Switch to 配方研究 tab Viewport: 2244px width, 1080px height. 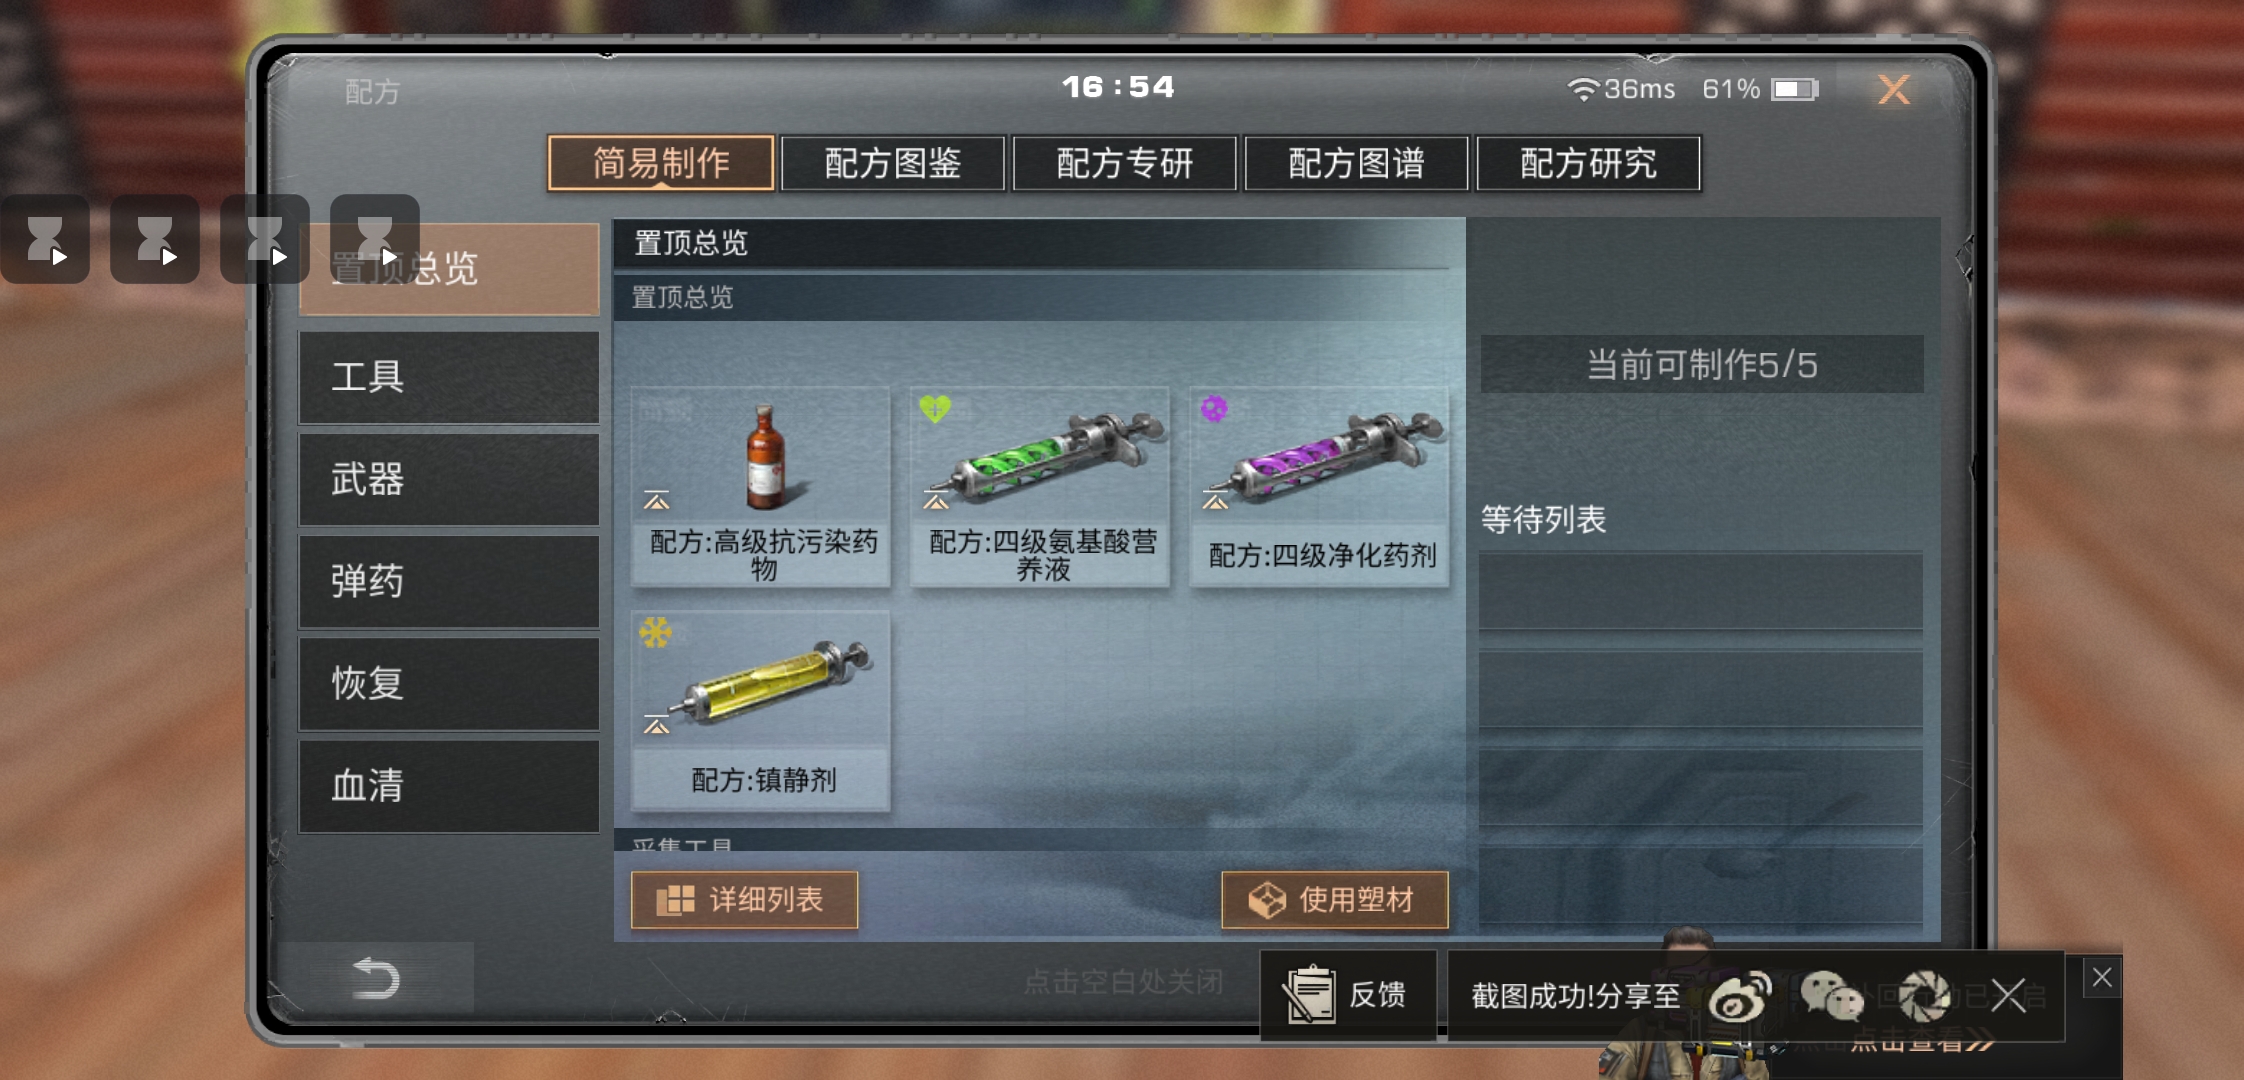point(1588,163)
